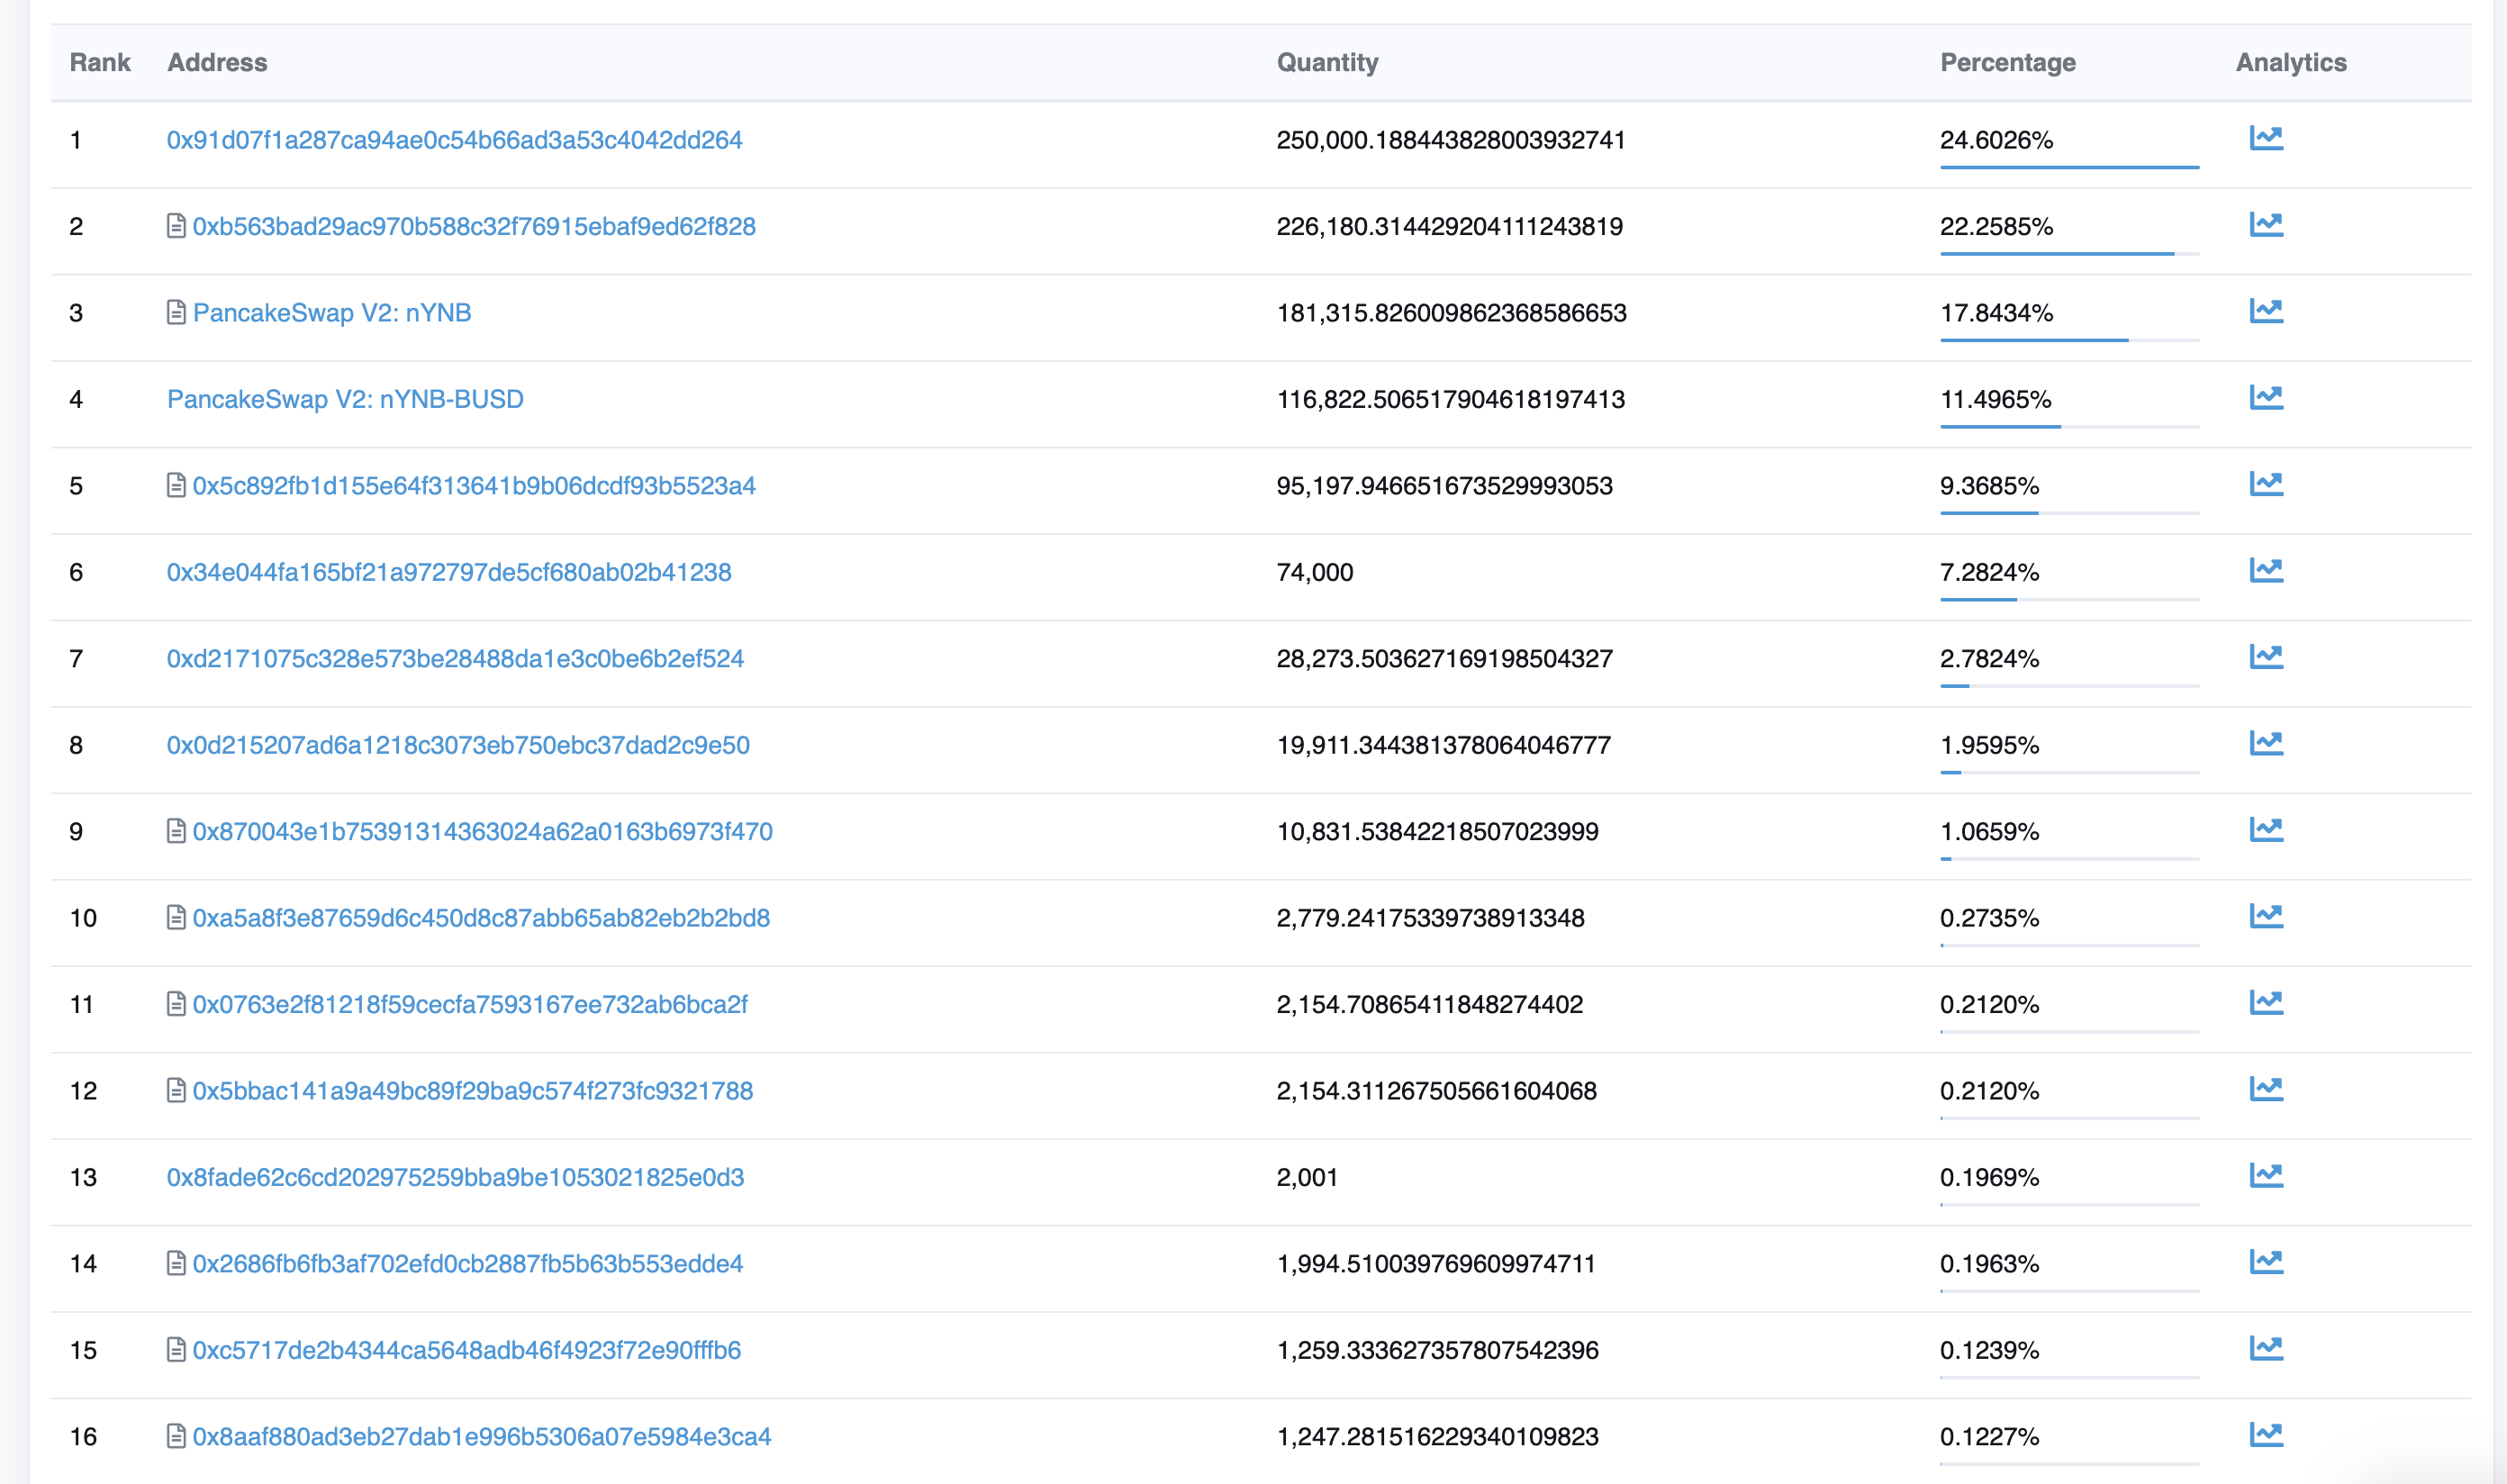Open analytics icon for nYNB-BUSD holder

click(x=2265, y=398)
